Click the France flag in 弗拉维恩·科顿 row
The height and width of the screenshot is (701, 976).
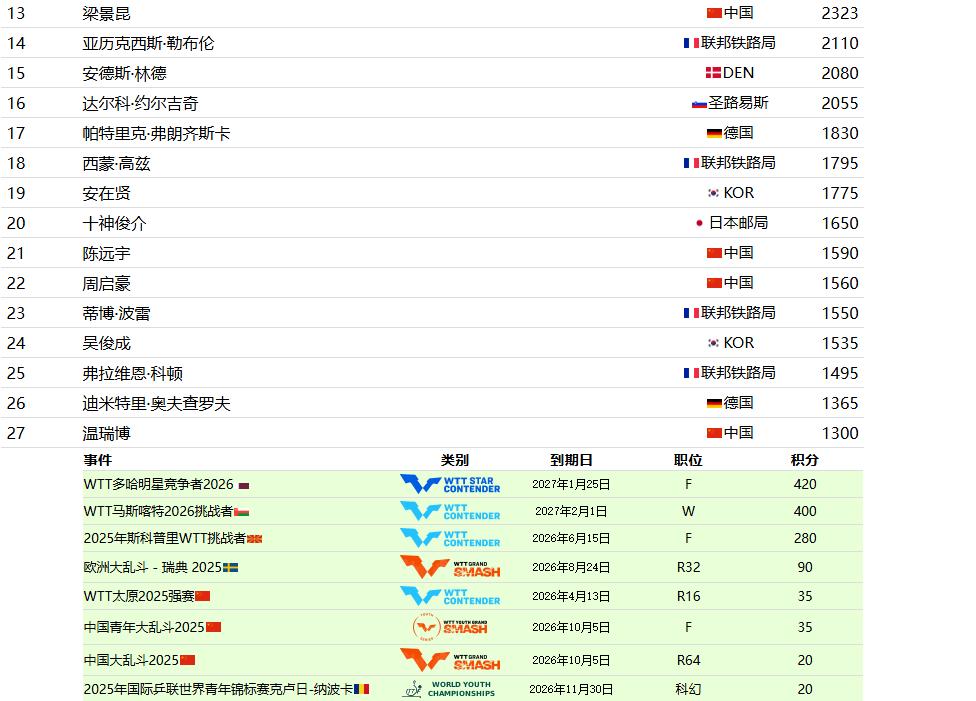point(691,373)
